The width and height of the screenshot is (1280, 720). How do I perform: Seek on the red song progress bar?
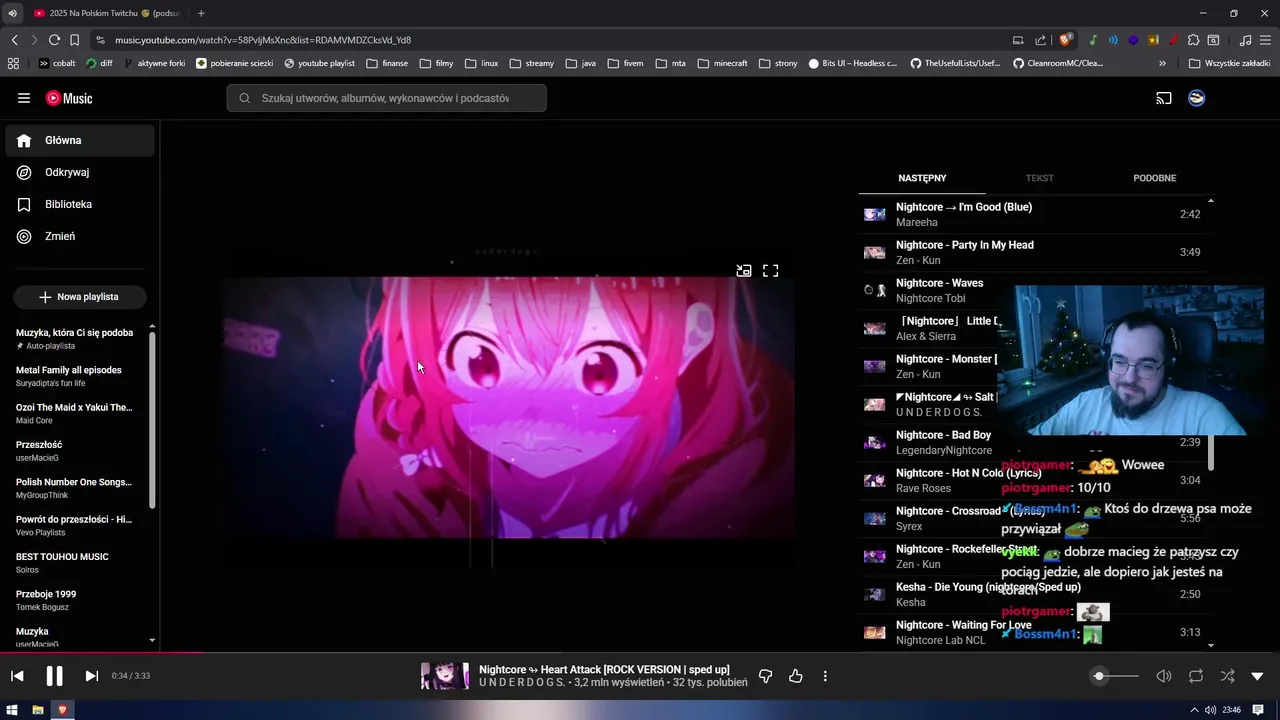[640, 654]
